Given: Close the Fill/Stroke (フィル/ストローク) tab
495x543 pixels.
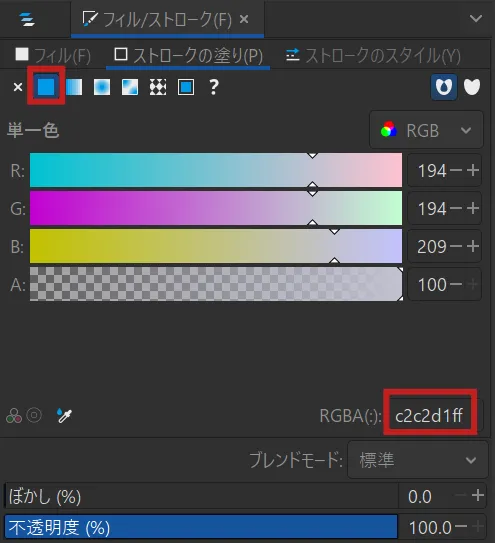Looking at the screenshot, I should pyautogui.click(x=244, y=19).
